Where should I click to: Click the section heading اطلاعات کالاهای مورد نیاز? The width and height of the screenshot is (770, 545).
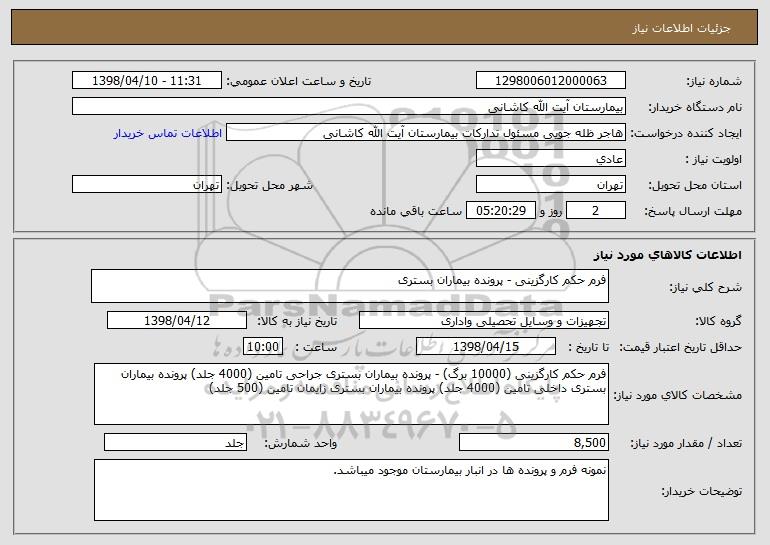pyautogui.click(x=667, y=255)
